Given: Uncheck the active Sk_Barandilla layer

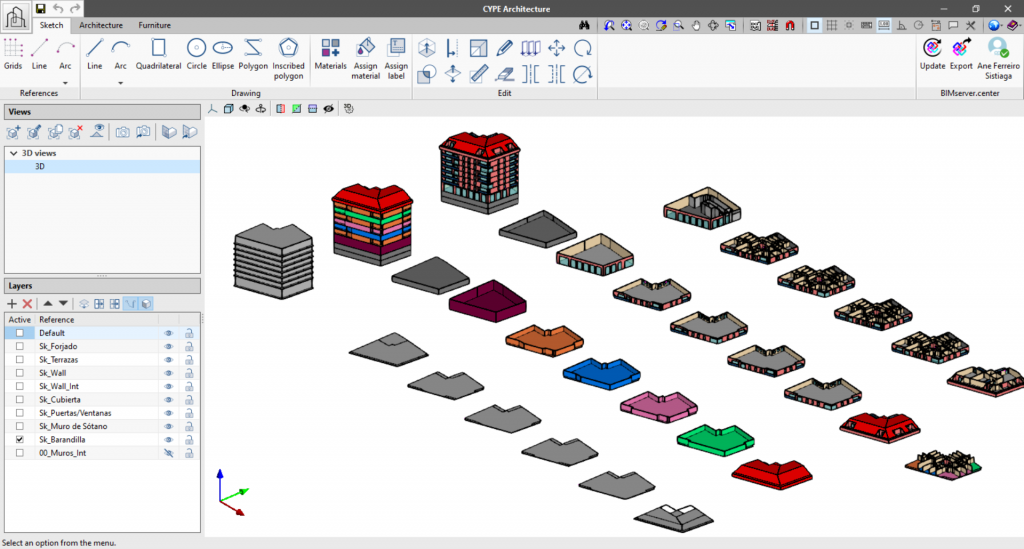Looking at the screenshot, I should click(x=20, y=439).
